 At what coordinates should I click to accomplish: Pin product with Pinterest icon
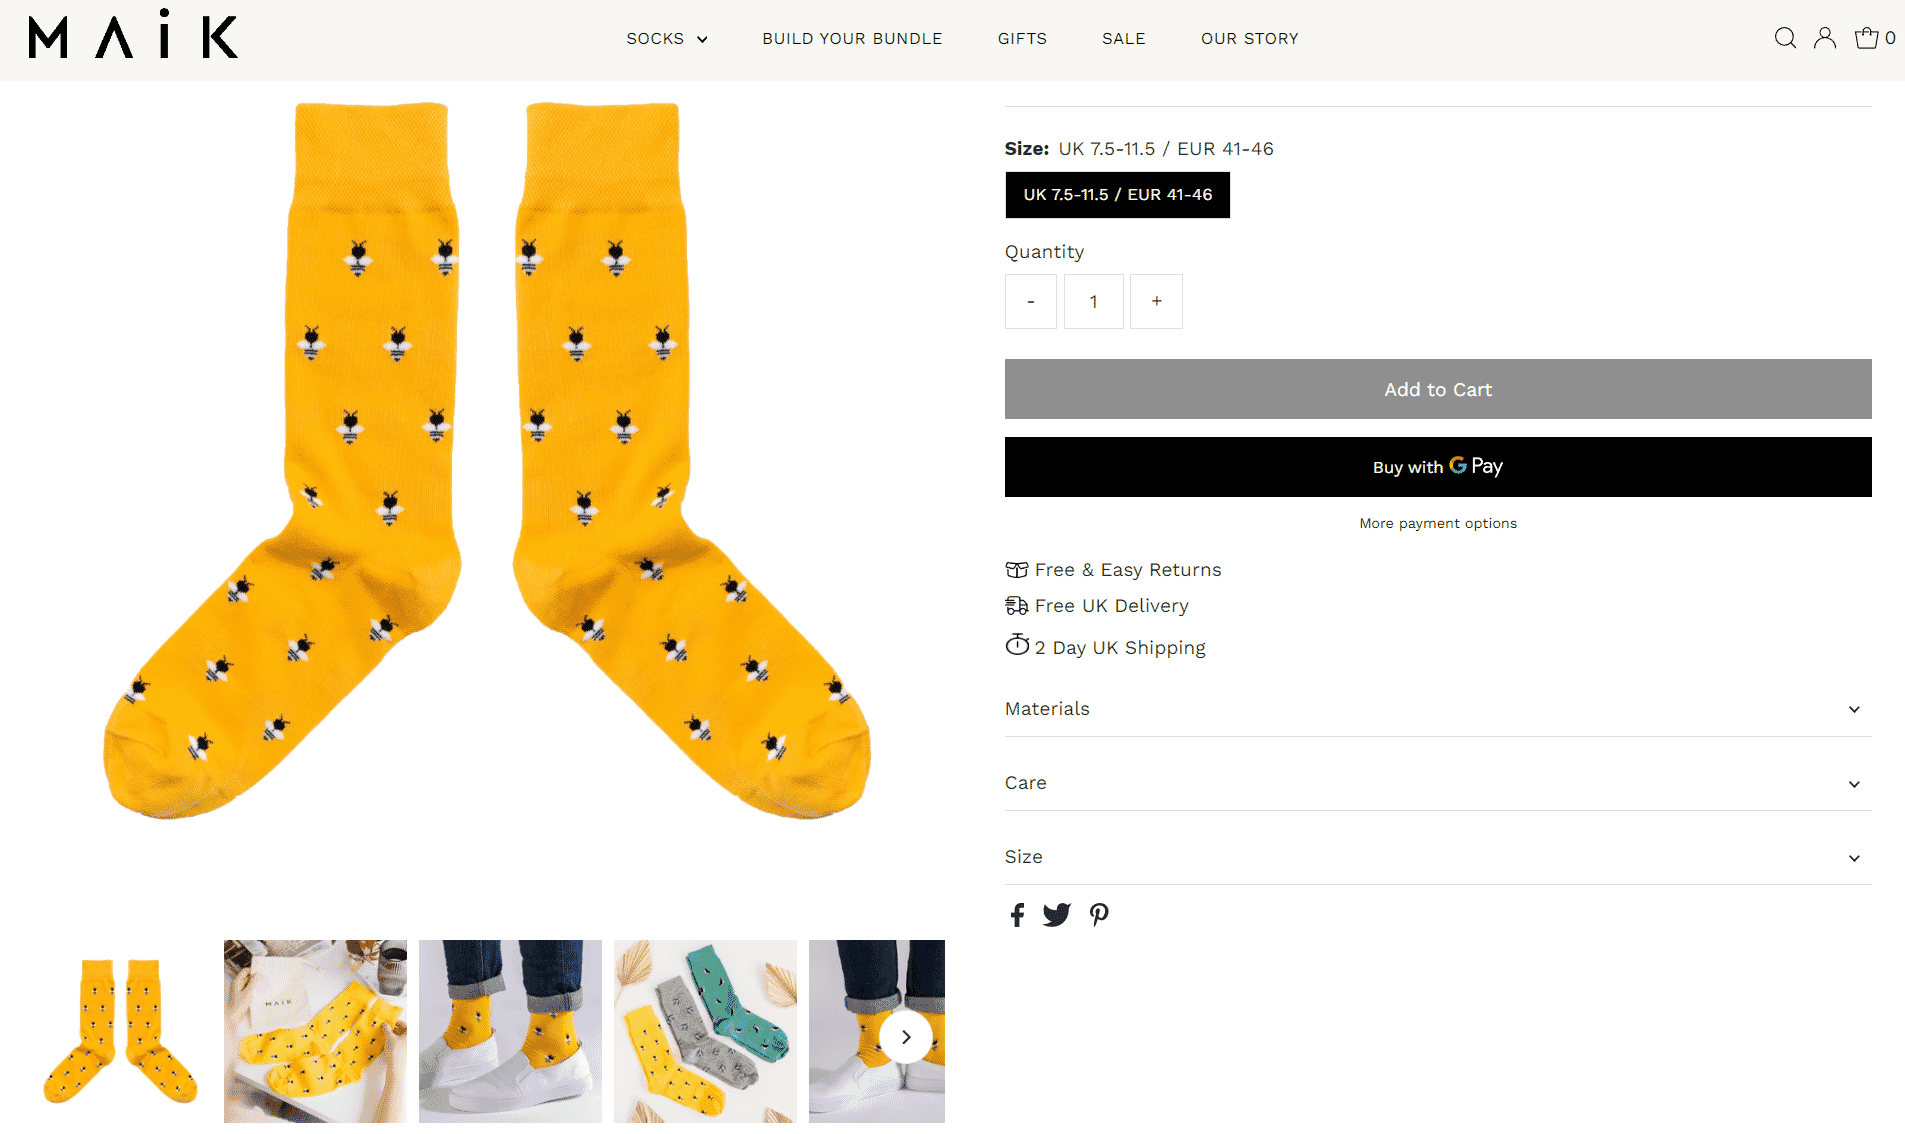pyautogui.click(x=1099, y=915)
